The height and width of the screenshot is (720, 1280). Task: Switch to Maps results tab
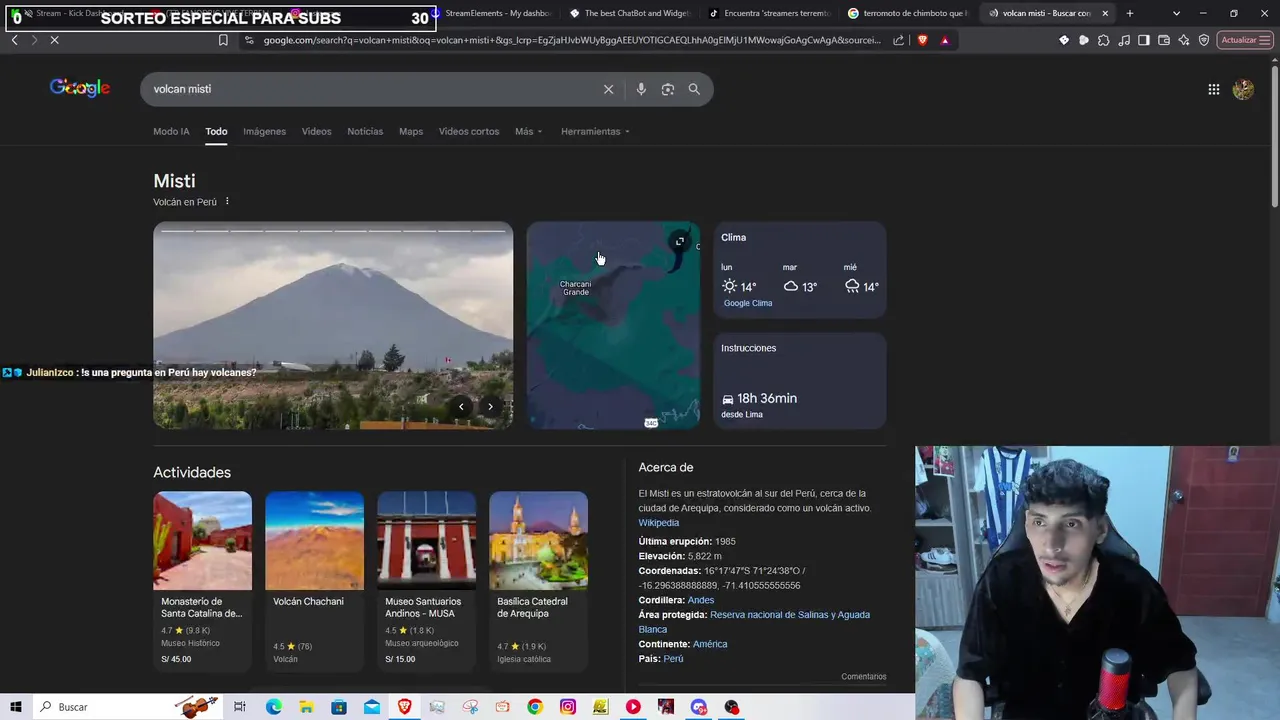[x=411, y=131]
